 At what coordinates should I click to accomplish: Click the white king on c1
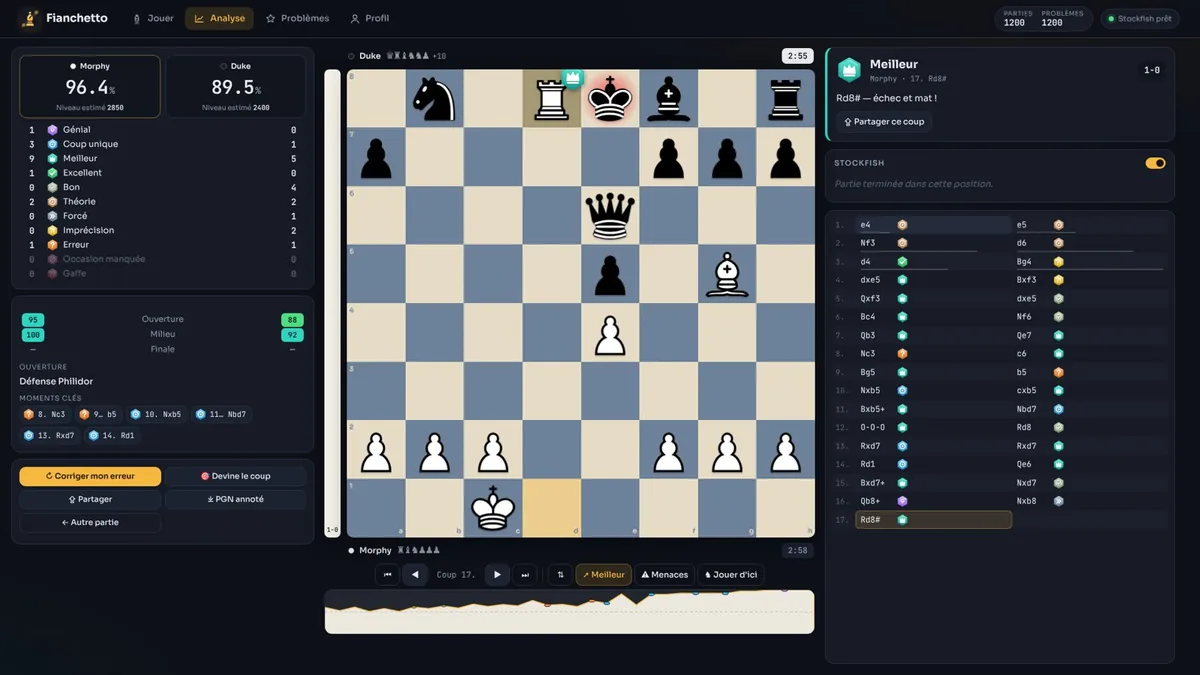click(x=493, y=508)
